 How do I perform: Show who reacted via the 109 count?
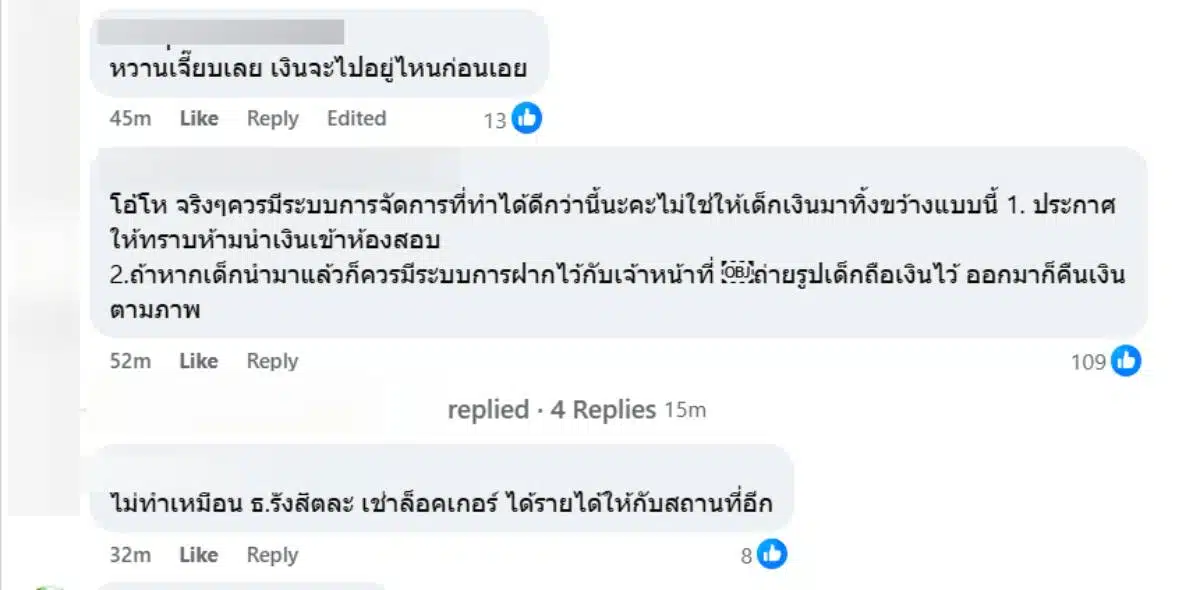pyautogui.click(x=1088, y=362)
